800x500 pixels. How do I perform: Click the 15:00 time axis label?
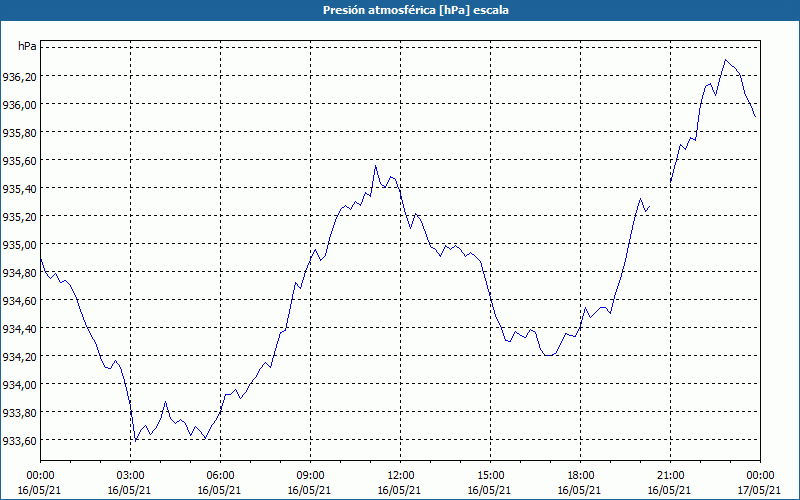pyautogui.click(x=490, y=476)
